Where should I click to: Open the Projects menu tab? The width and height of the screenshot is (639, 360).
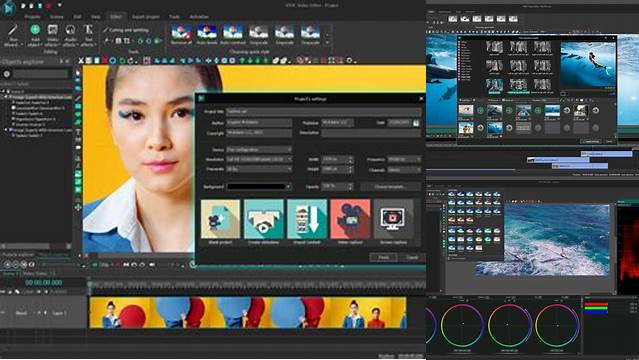[32, 17]
